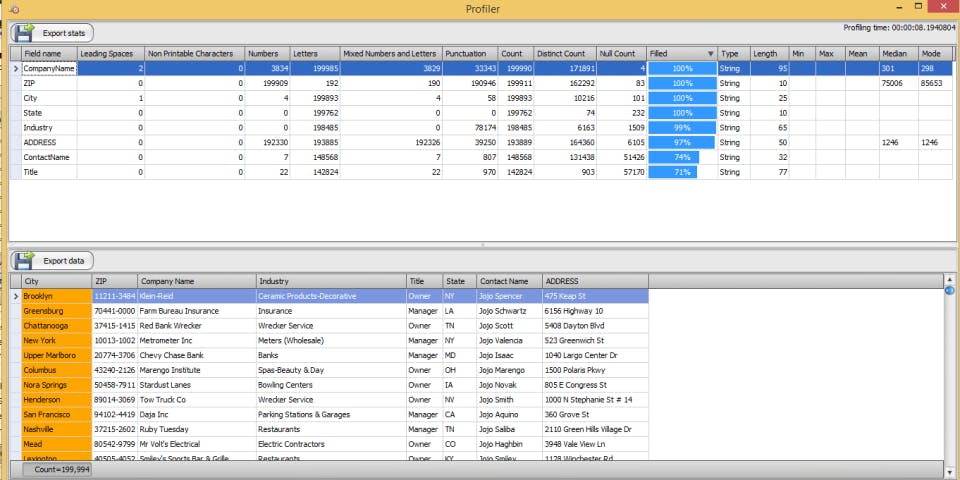
Task: Sort stats by the Null Count column header
Action: tap(620, 53)
